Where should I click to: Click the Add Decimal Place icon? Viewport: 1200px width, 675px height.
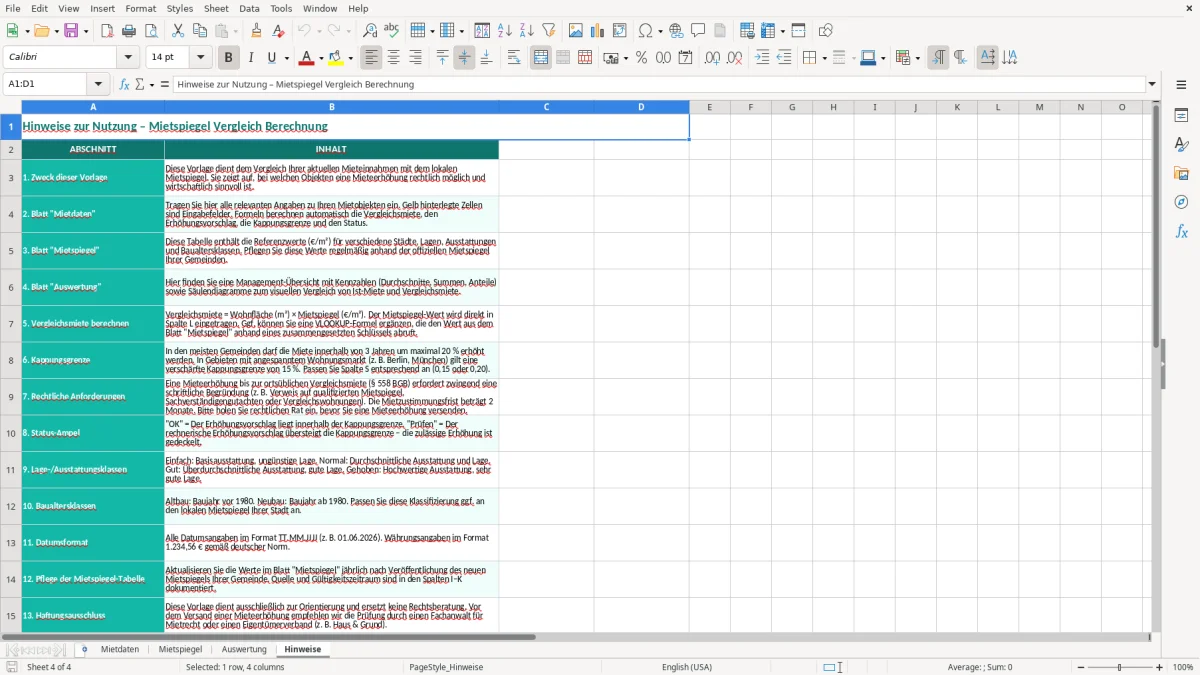click(x=712, y=58)
